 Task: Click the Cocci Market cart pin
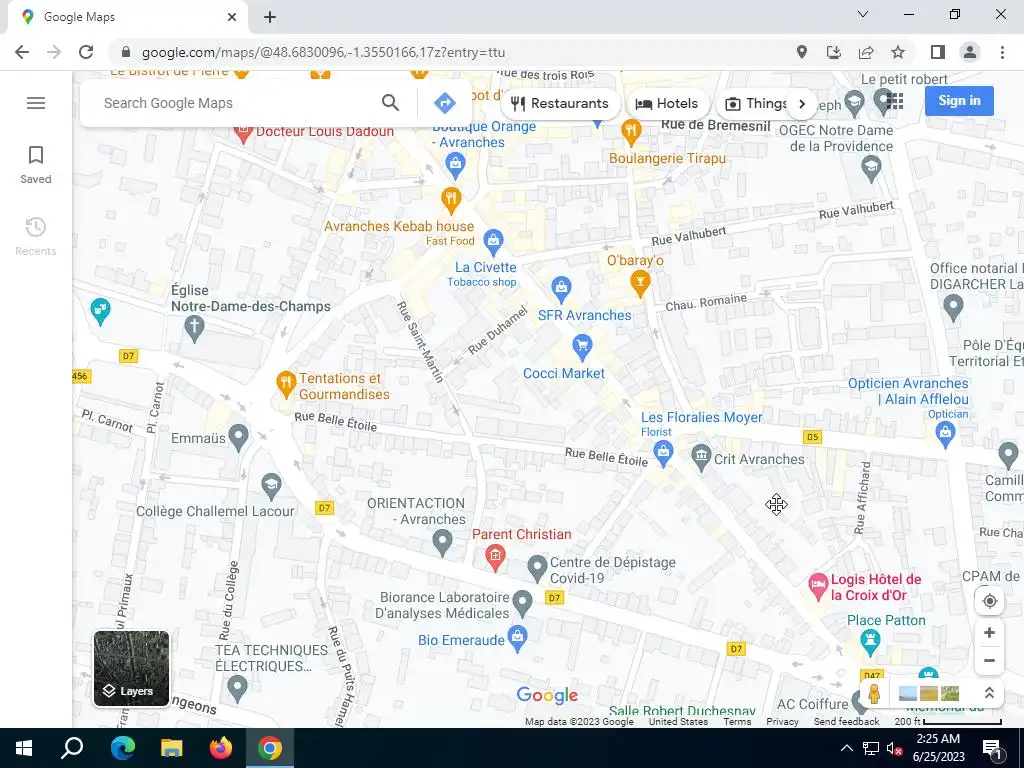[582, 347]
